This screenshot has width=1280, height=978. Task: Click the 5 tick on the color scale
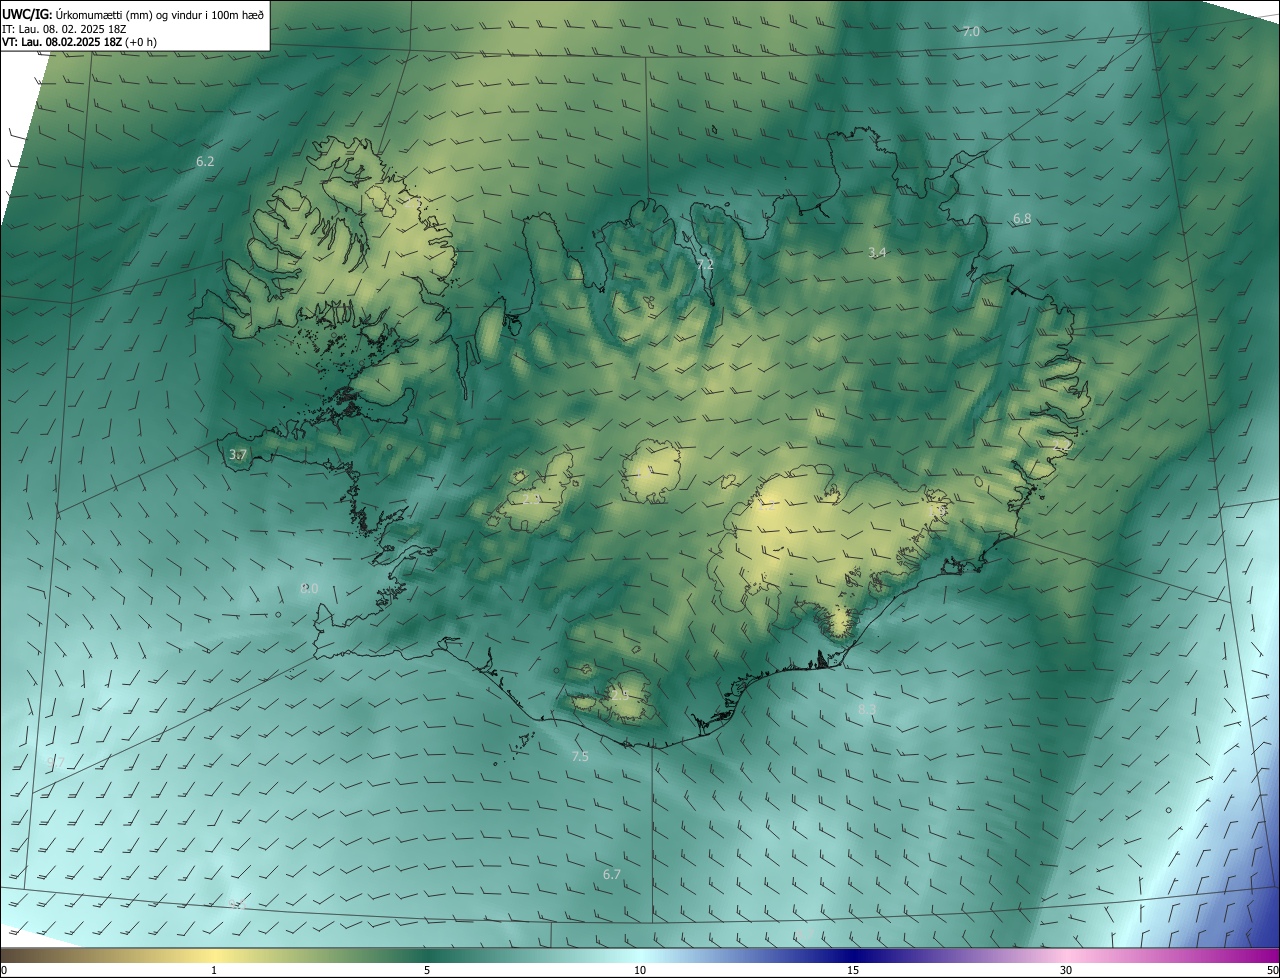(427, 971)
